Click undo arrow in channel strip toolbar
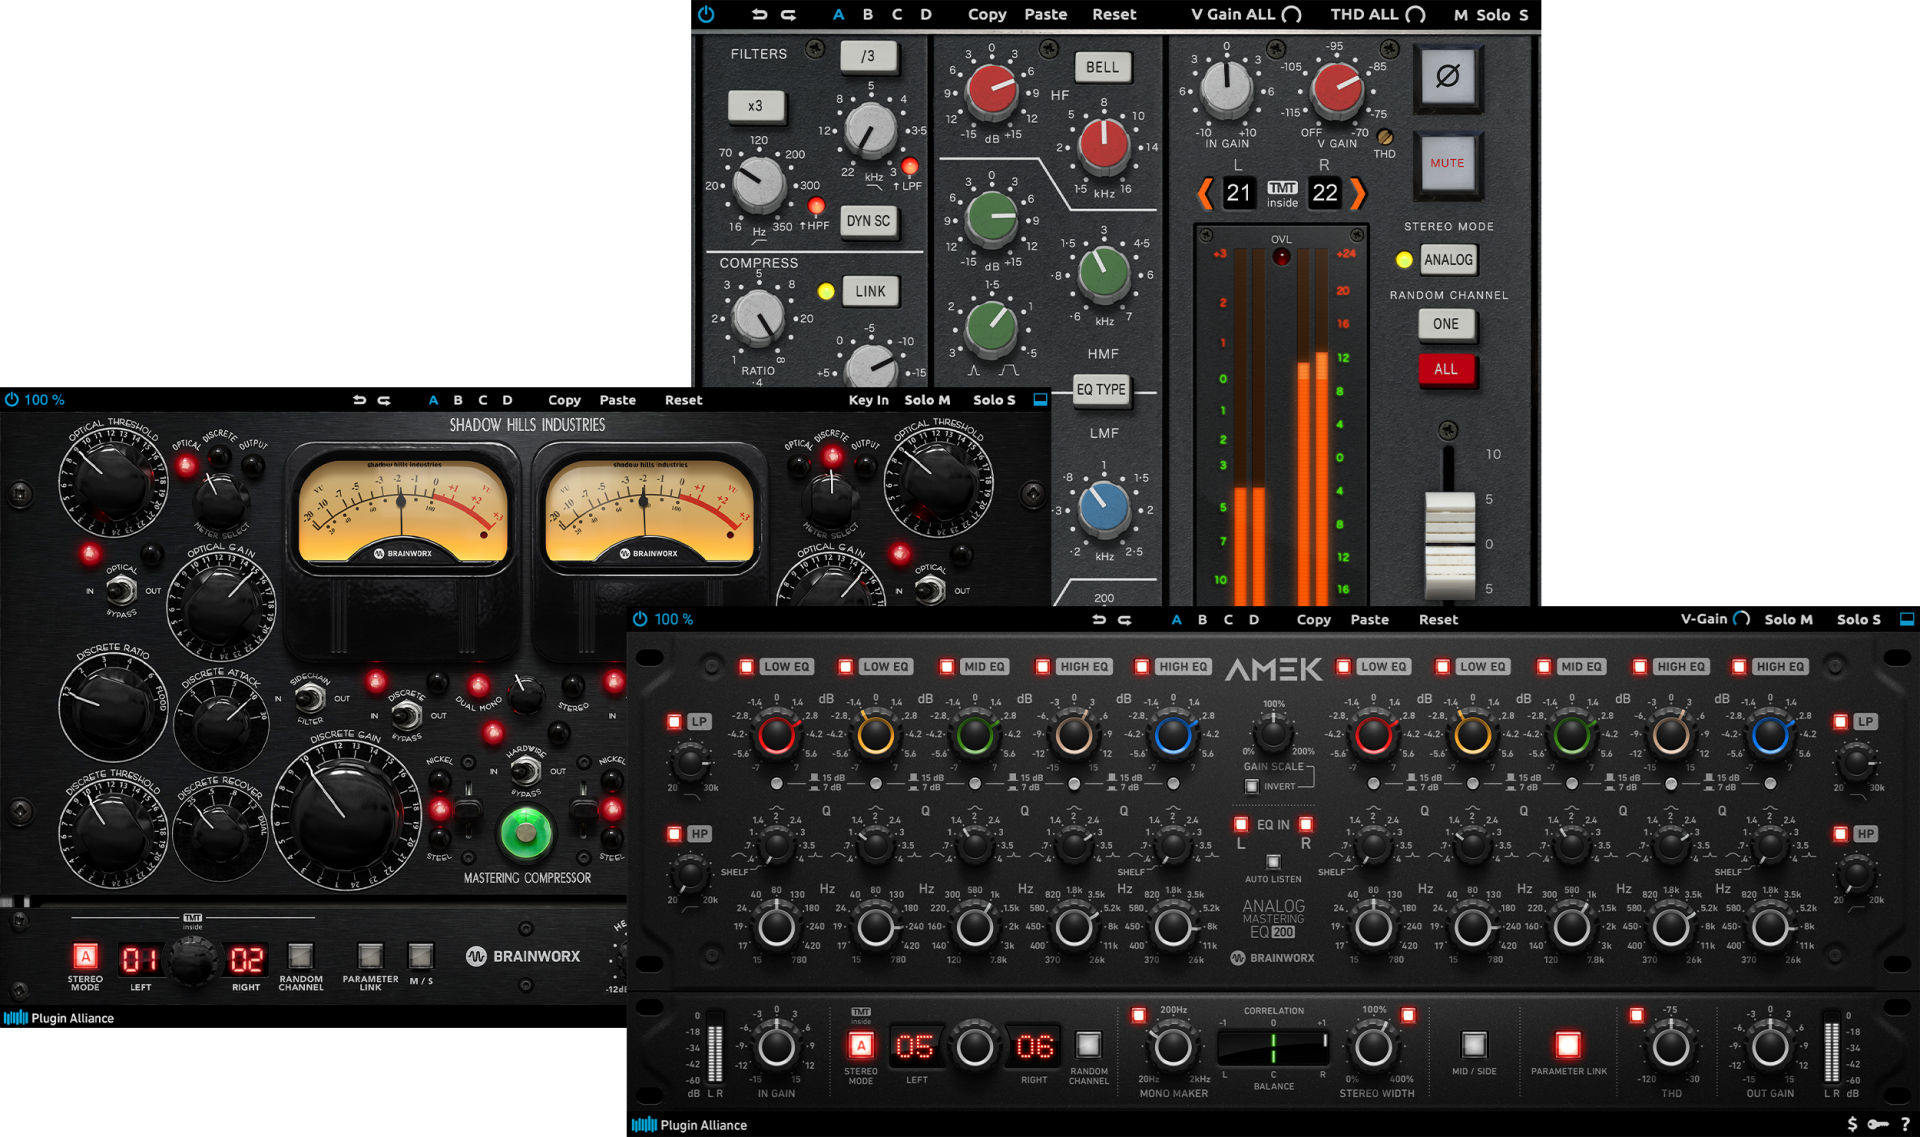The height and width of the screenshot is (1137, 1920). click(760, 15)
